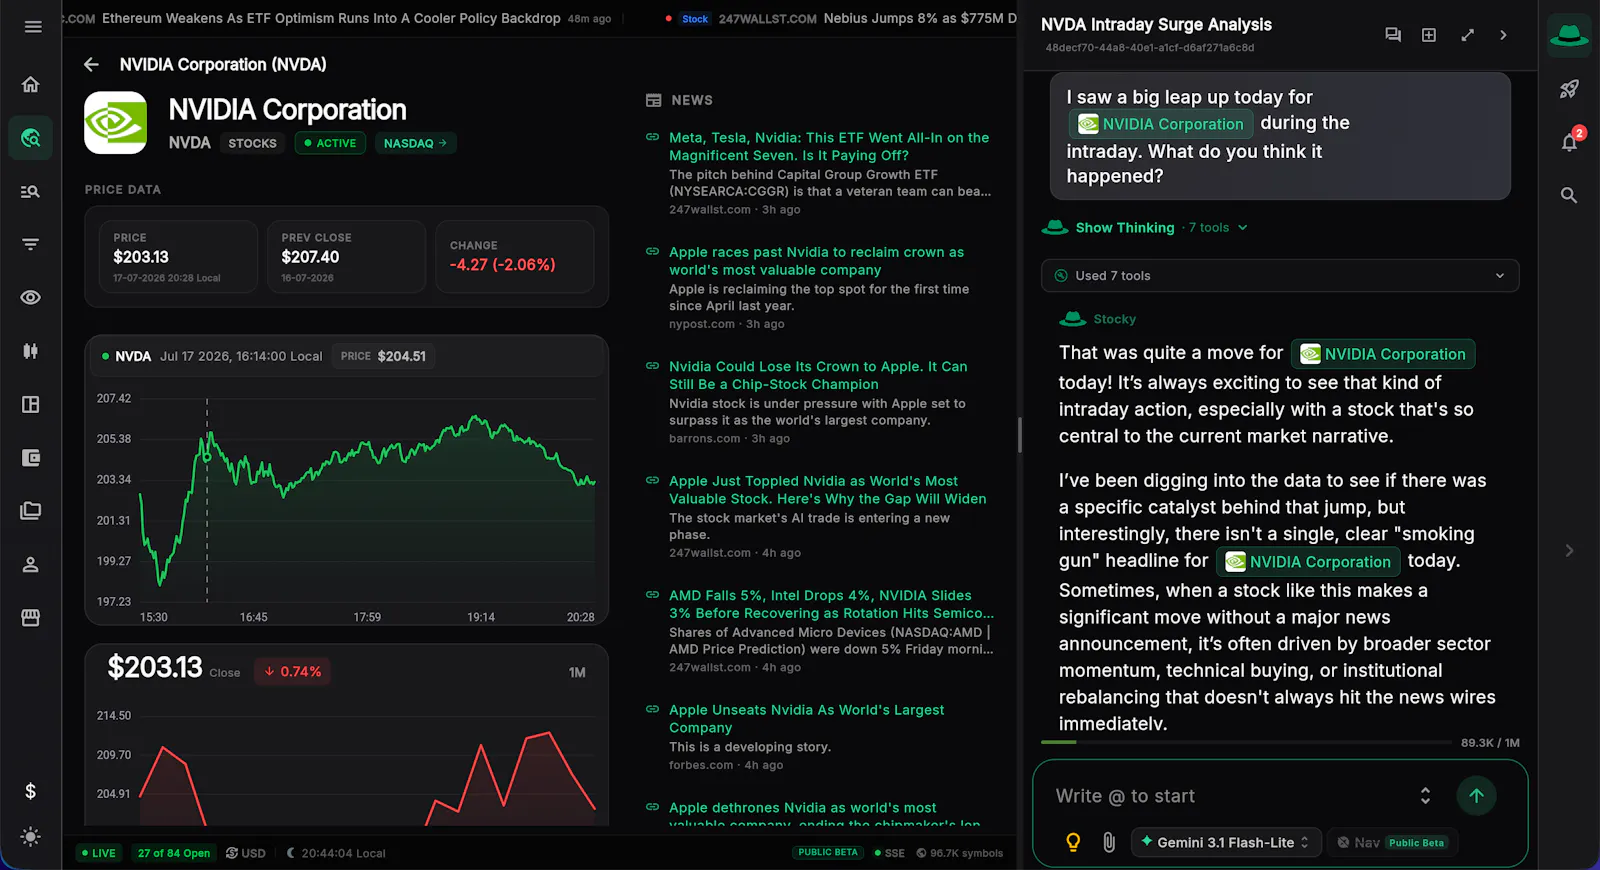Viewport: 1600px width, 870px height.
Task: Open the hamburger menu in the sidebar
Action: coord(32,27)
